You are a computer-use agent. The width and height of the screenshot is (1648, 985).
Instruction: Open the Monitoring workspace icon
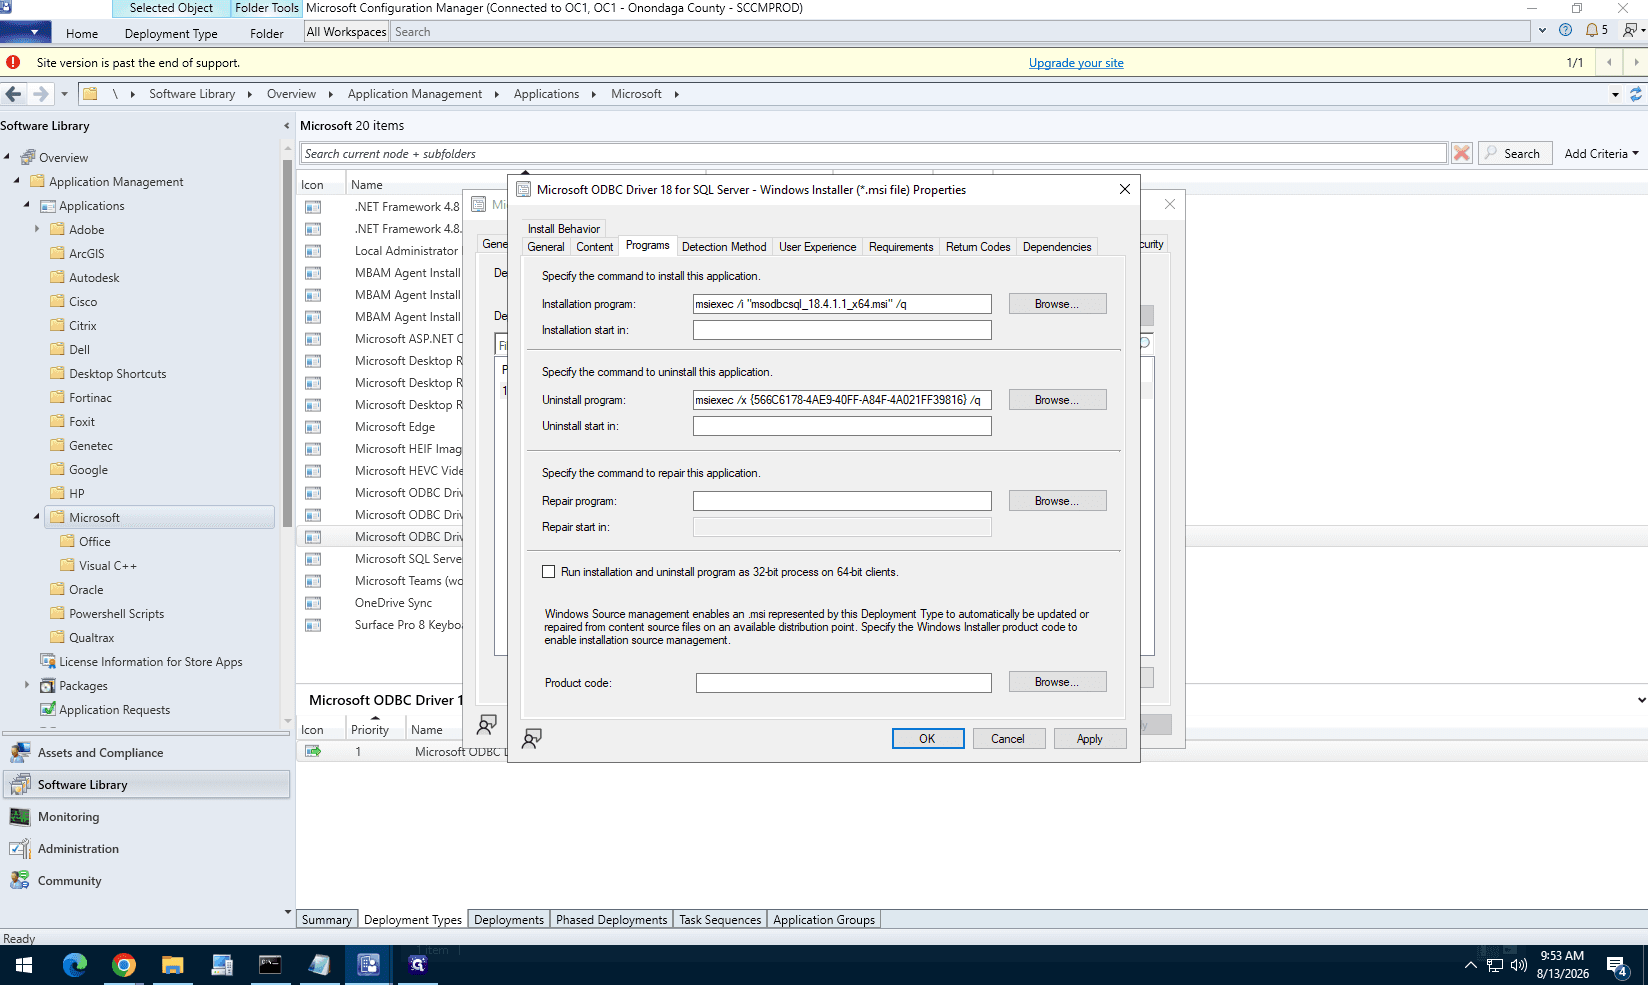20,817
